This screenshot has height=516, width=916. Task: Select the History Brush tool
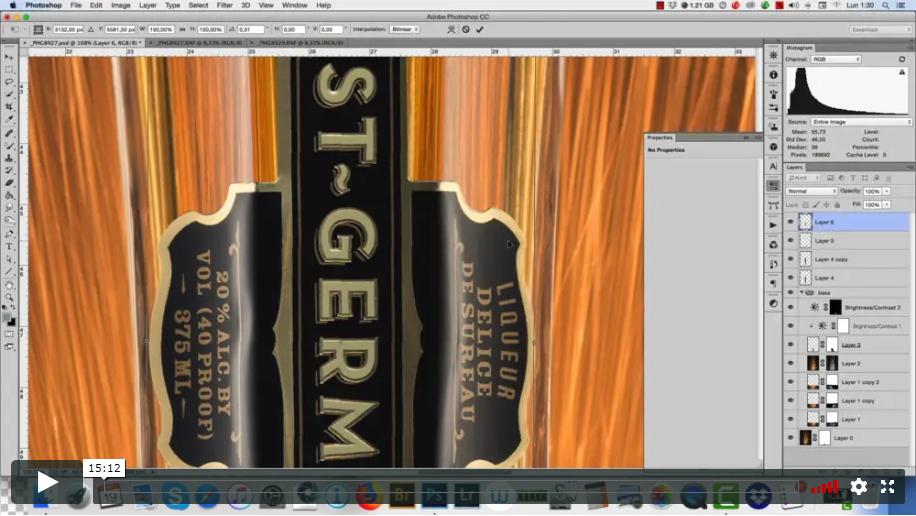pyautogui.click(x=9, y=170)
